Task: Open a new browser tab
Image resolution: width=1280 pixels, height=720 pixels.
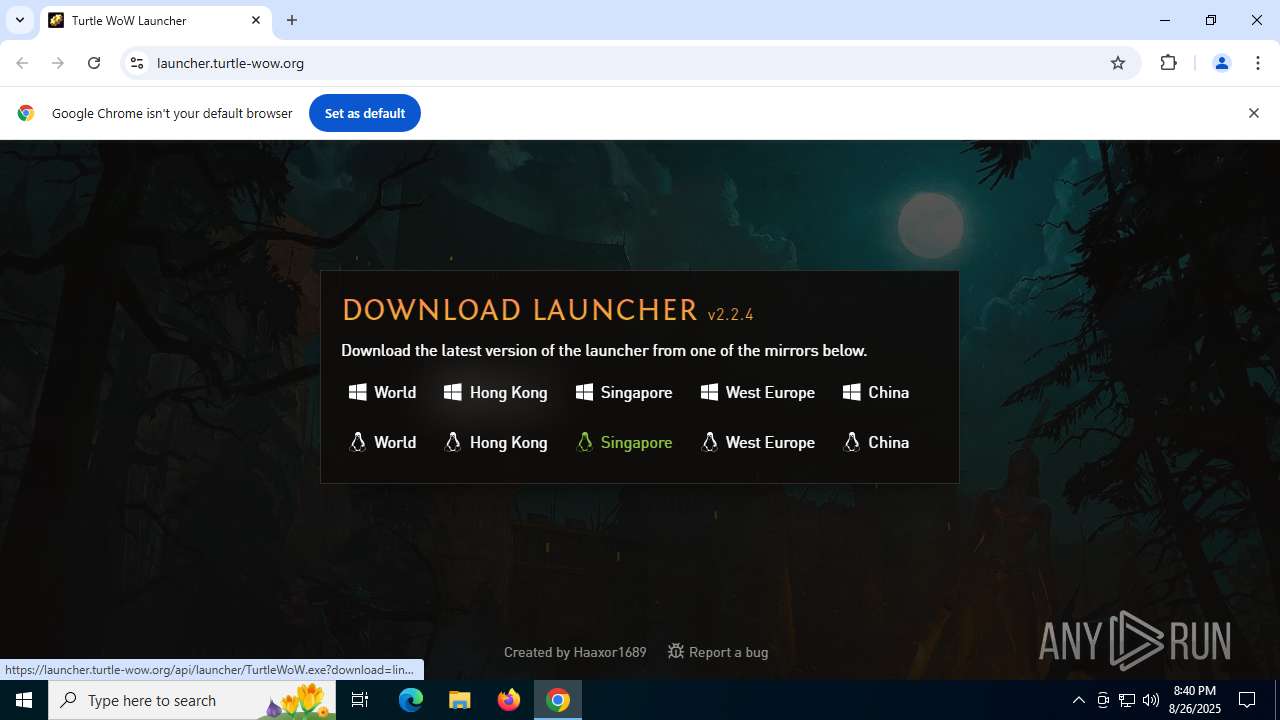Action: tap(292, 20)
